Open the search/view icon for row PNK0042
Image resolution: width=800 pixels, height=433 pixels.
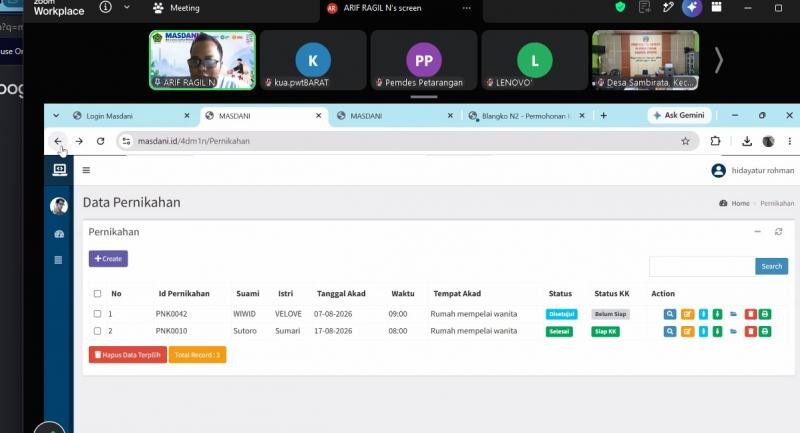pos(669,314)
